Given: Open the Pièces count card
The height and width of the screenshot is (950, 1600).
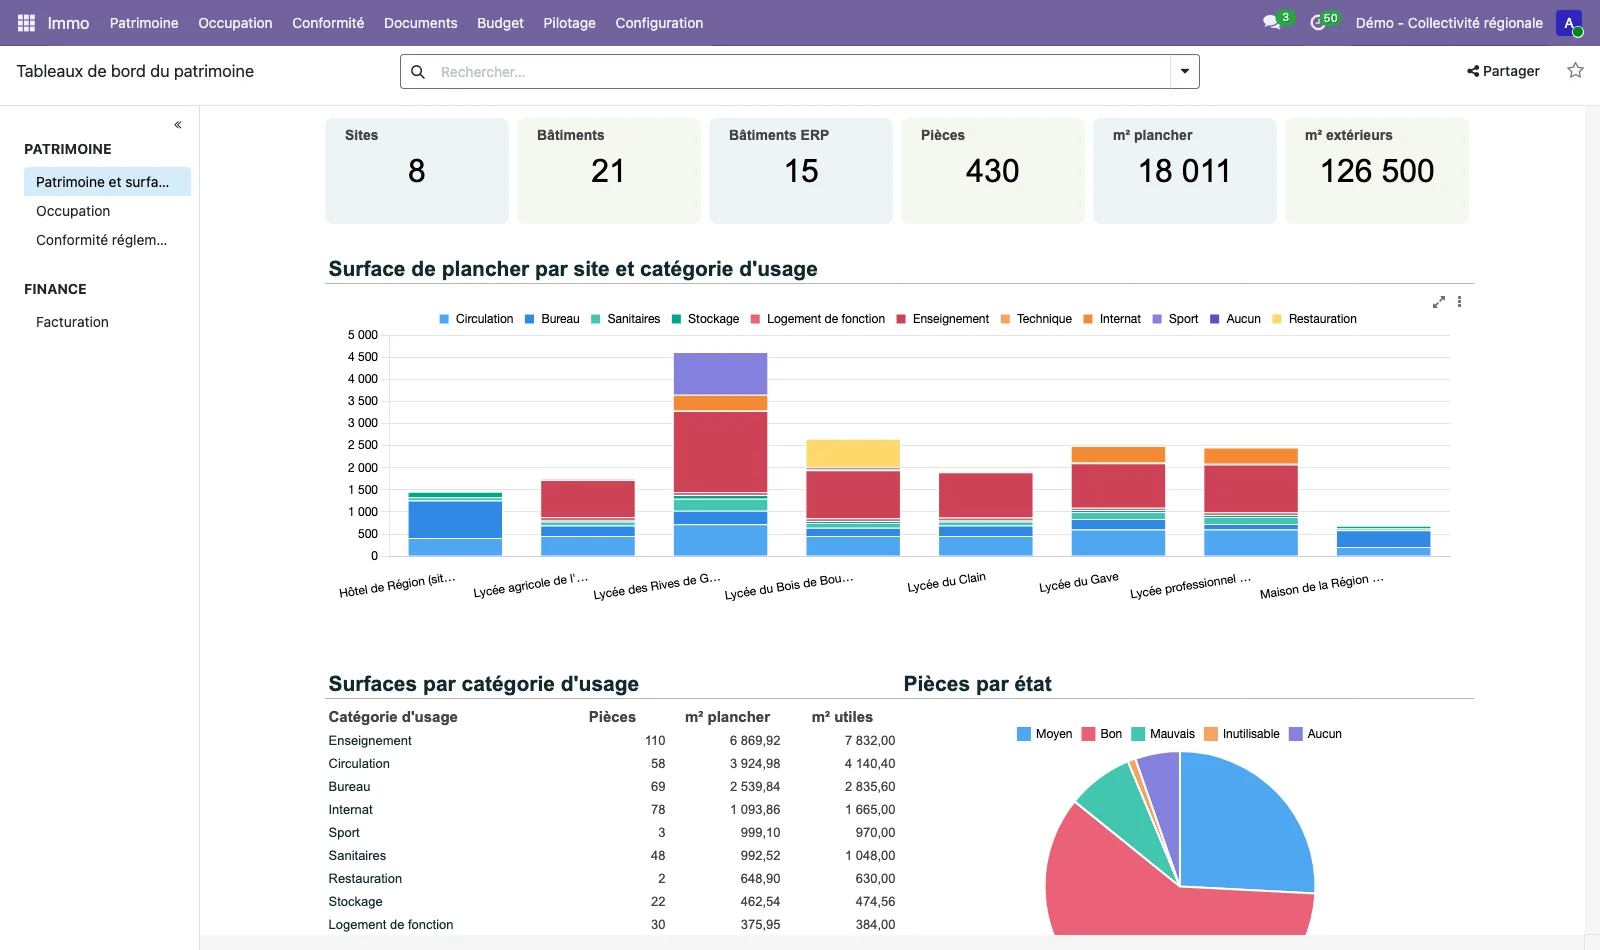Looking at the screenshot, I should (993, 171).
